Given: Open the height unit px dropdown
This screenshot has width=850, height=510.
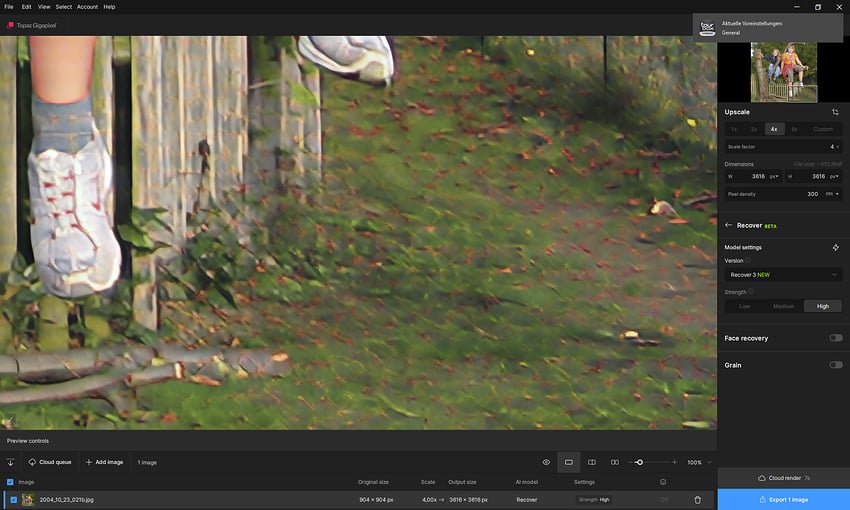Looking at the screenshot, I should click(x=835, y=176).
